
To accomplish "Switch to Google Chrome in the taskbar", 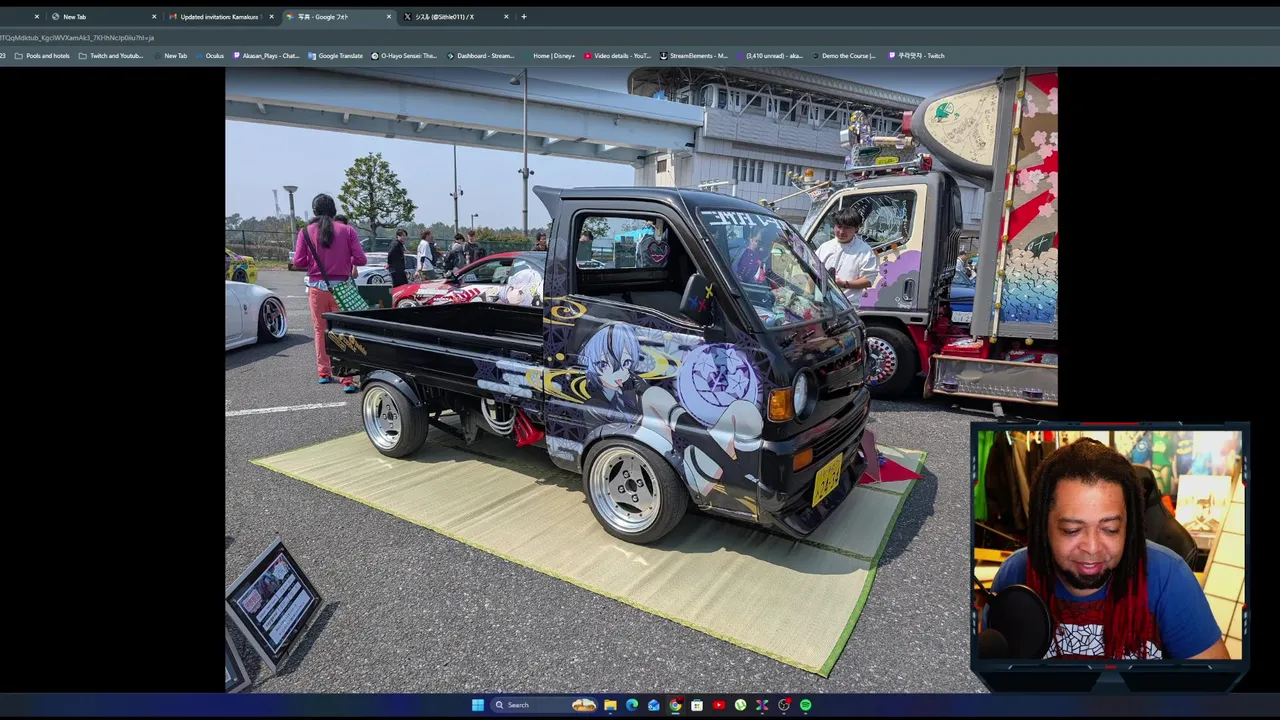I will pyautogui.click(x=675, y=705).
